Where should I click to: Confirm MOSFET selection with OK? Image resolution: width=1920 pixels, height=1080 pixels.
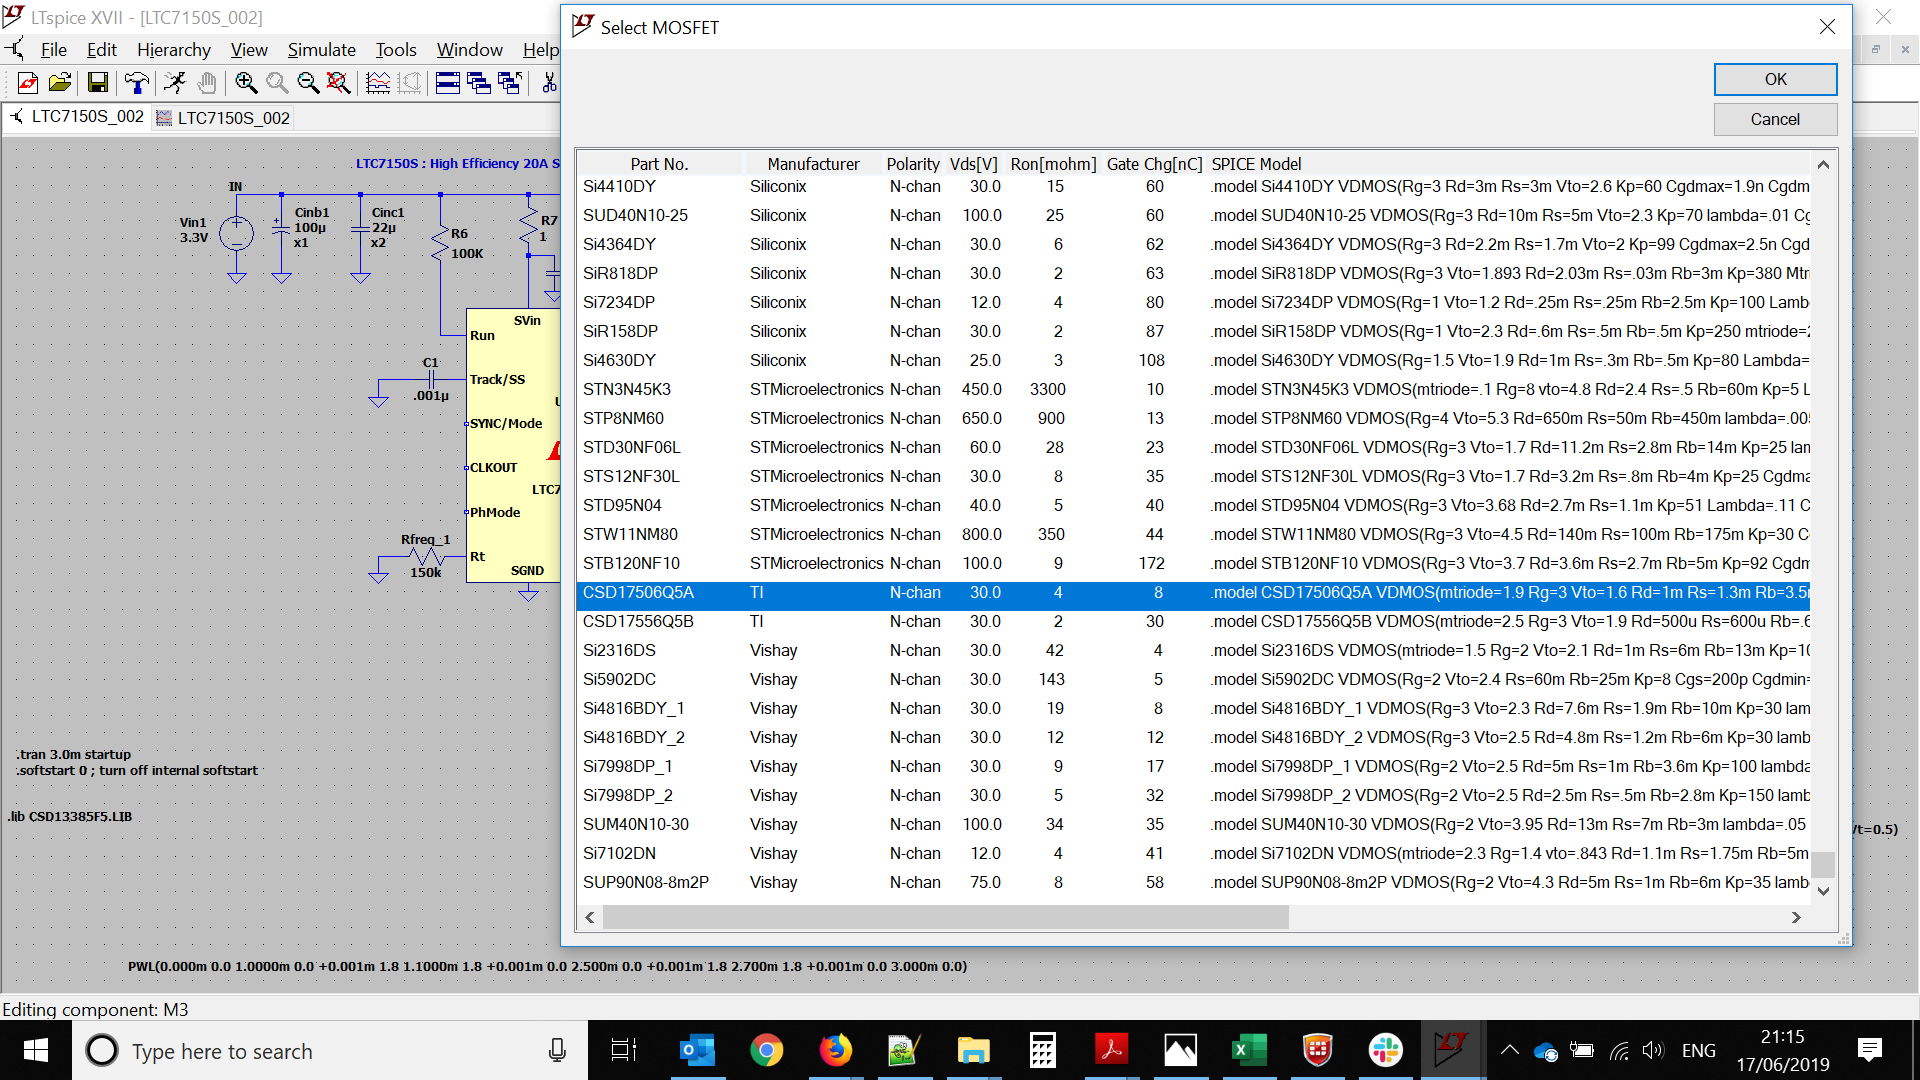pyautogui.click(x=1775, y=79)
